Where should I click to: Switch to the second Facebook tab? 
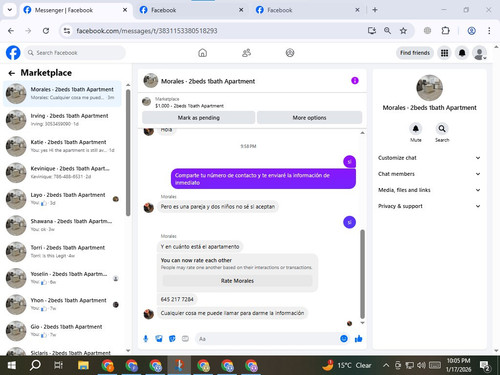[x=191, y=10]
